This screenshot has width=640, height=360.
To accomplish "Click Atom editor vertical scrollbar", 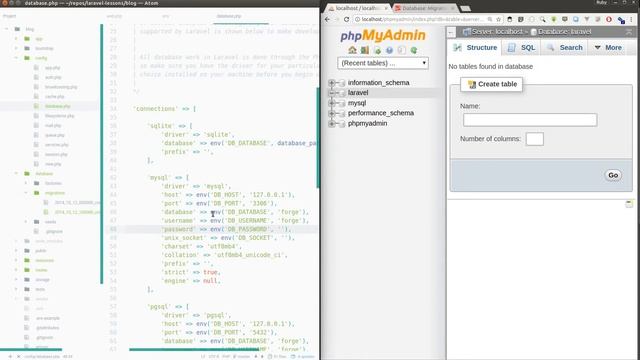I will coord(318,138).
